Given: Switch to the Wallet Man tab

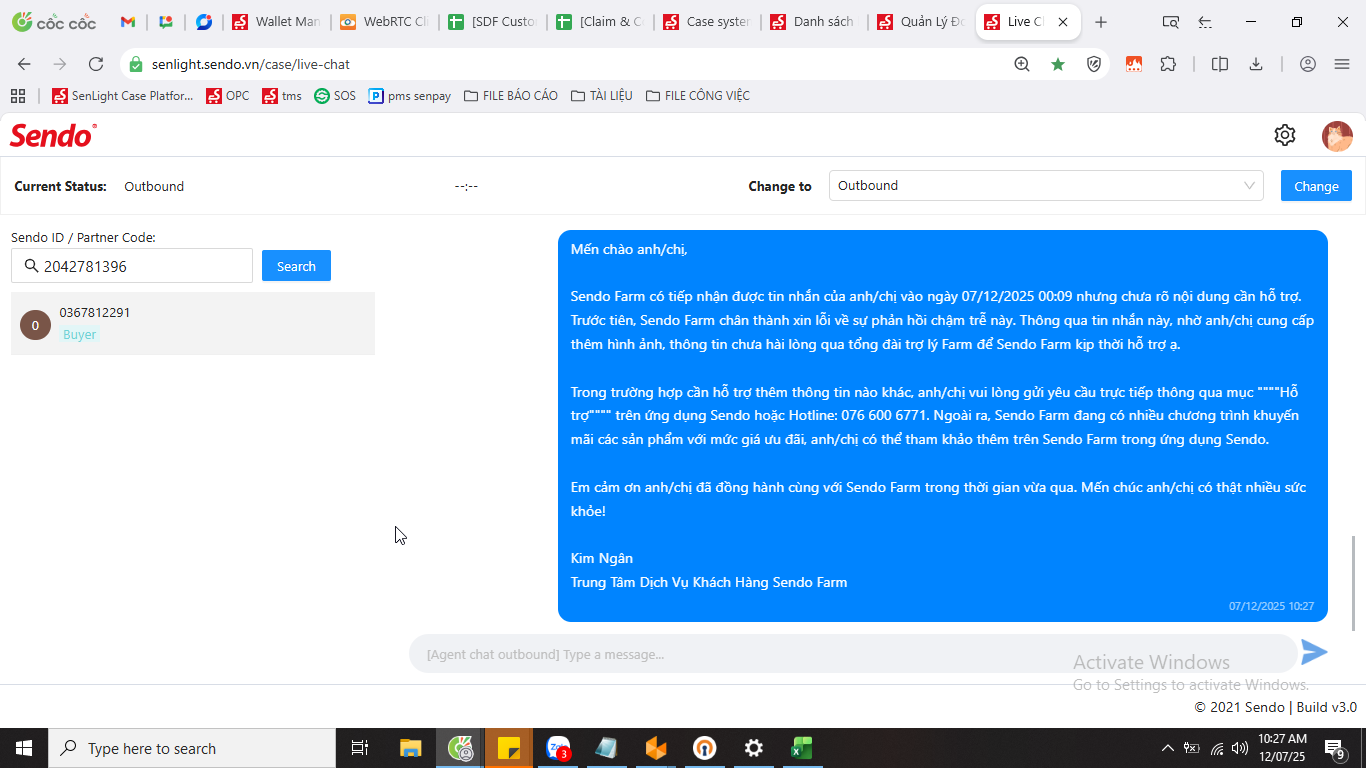Looking at the screenshot, I should click(x=277, y=22).
